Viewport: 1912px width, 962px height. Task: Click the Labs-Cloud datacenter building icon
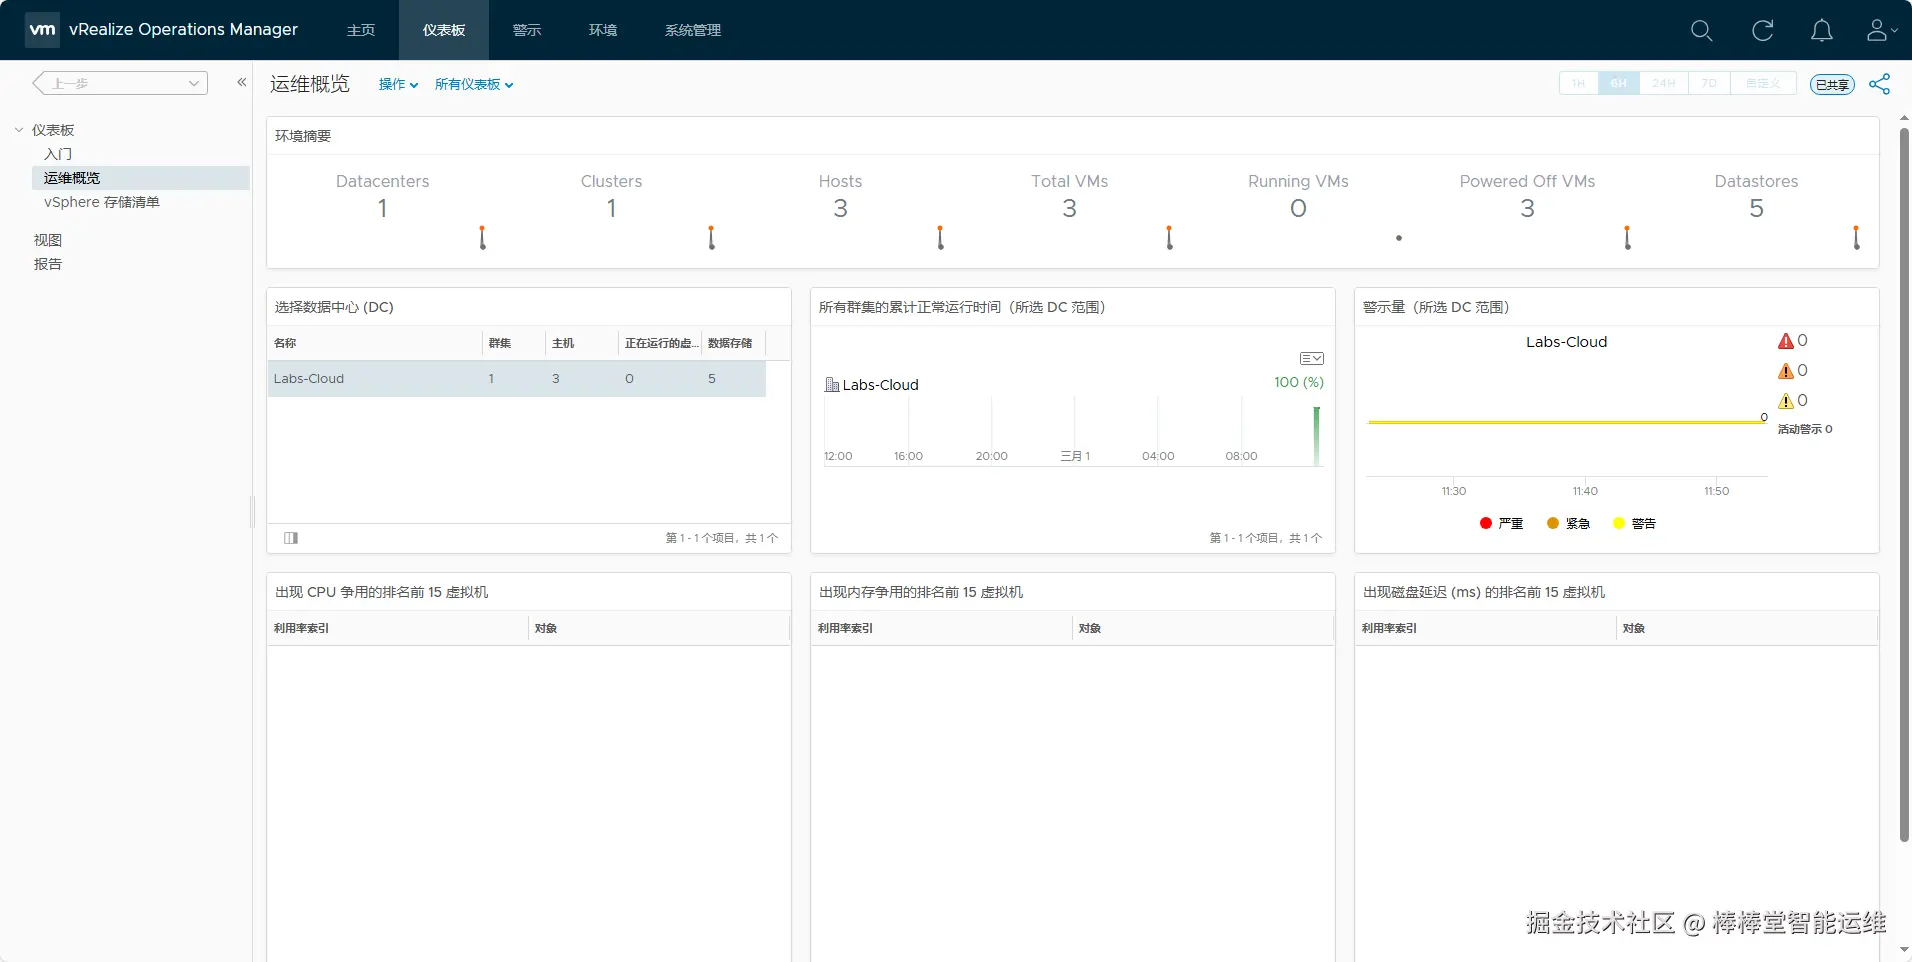tap(831, 385)
